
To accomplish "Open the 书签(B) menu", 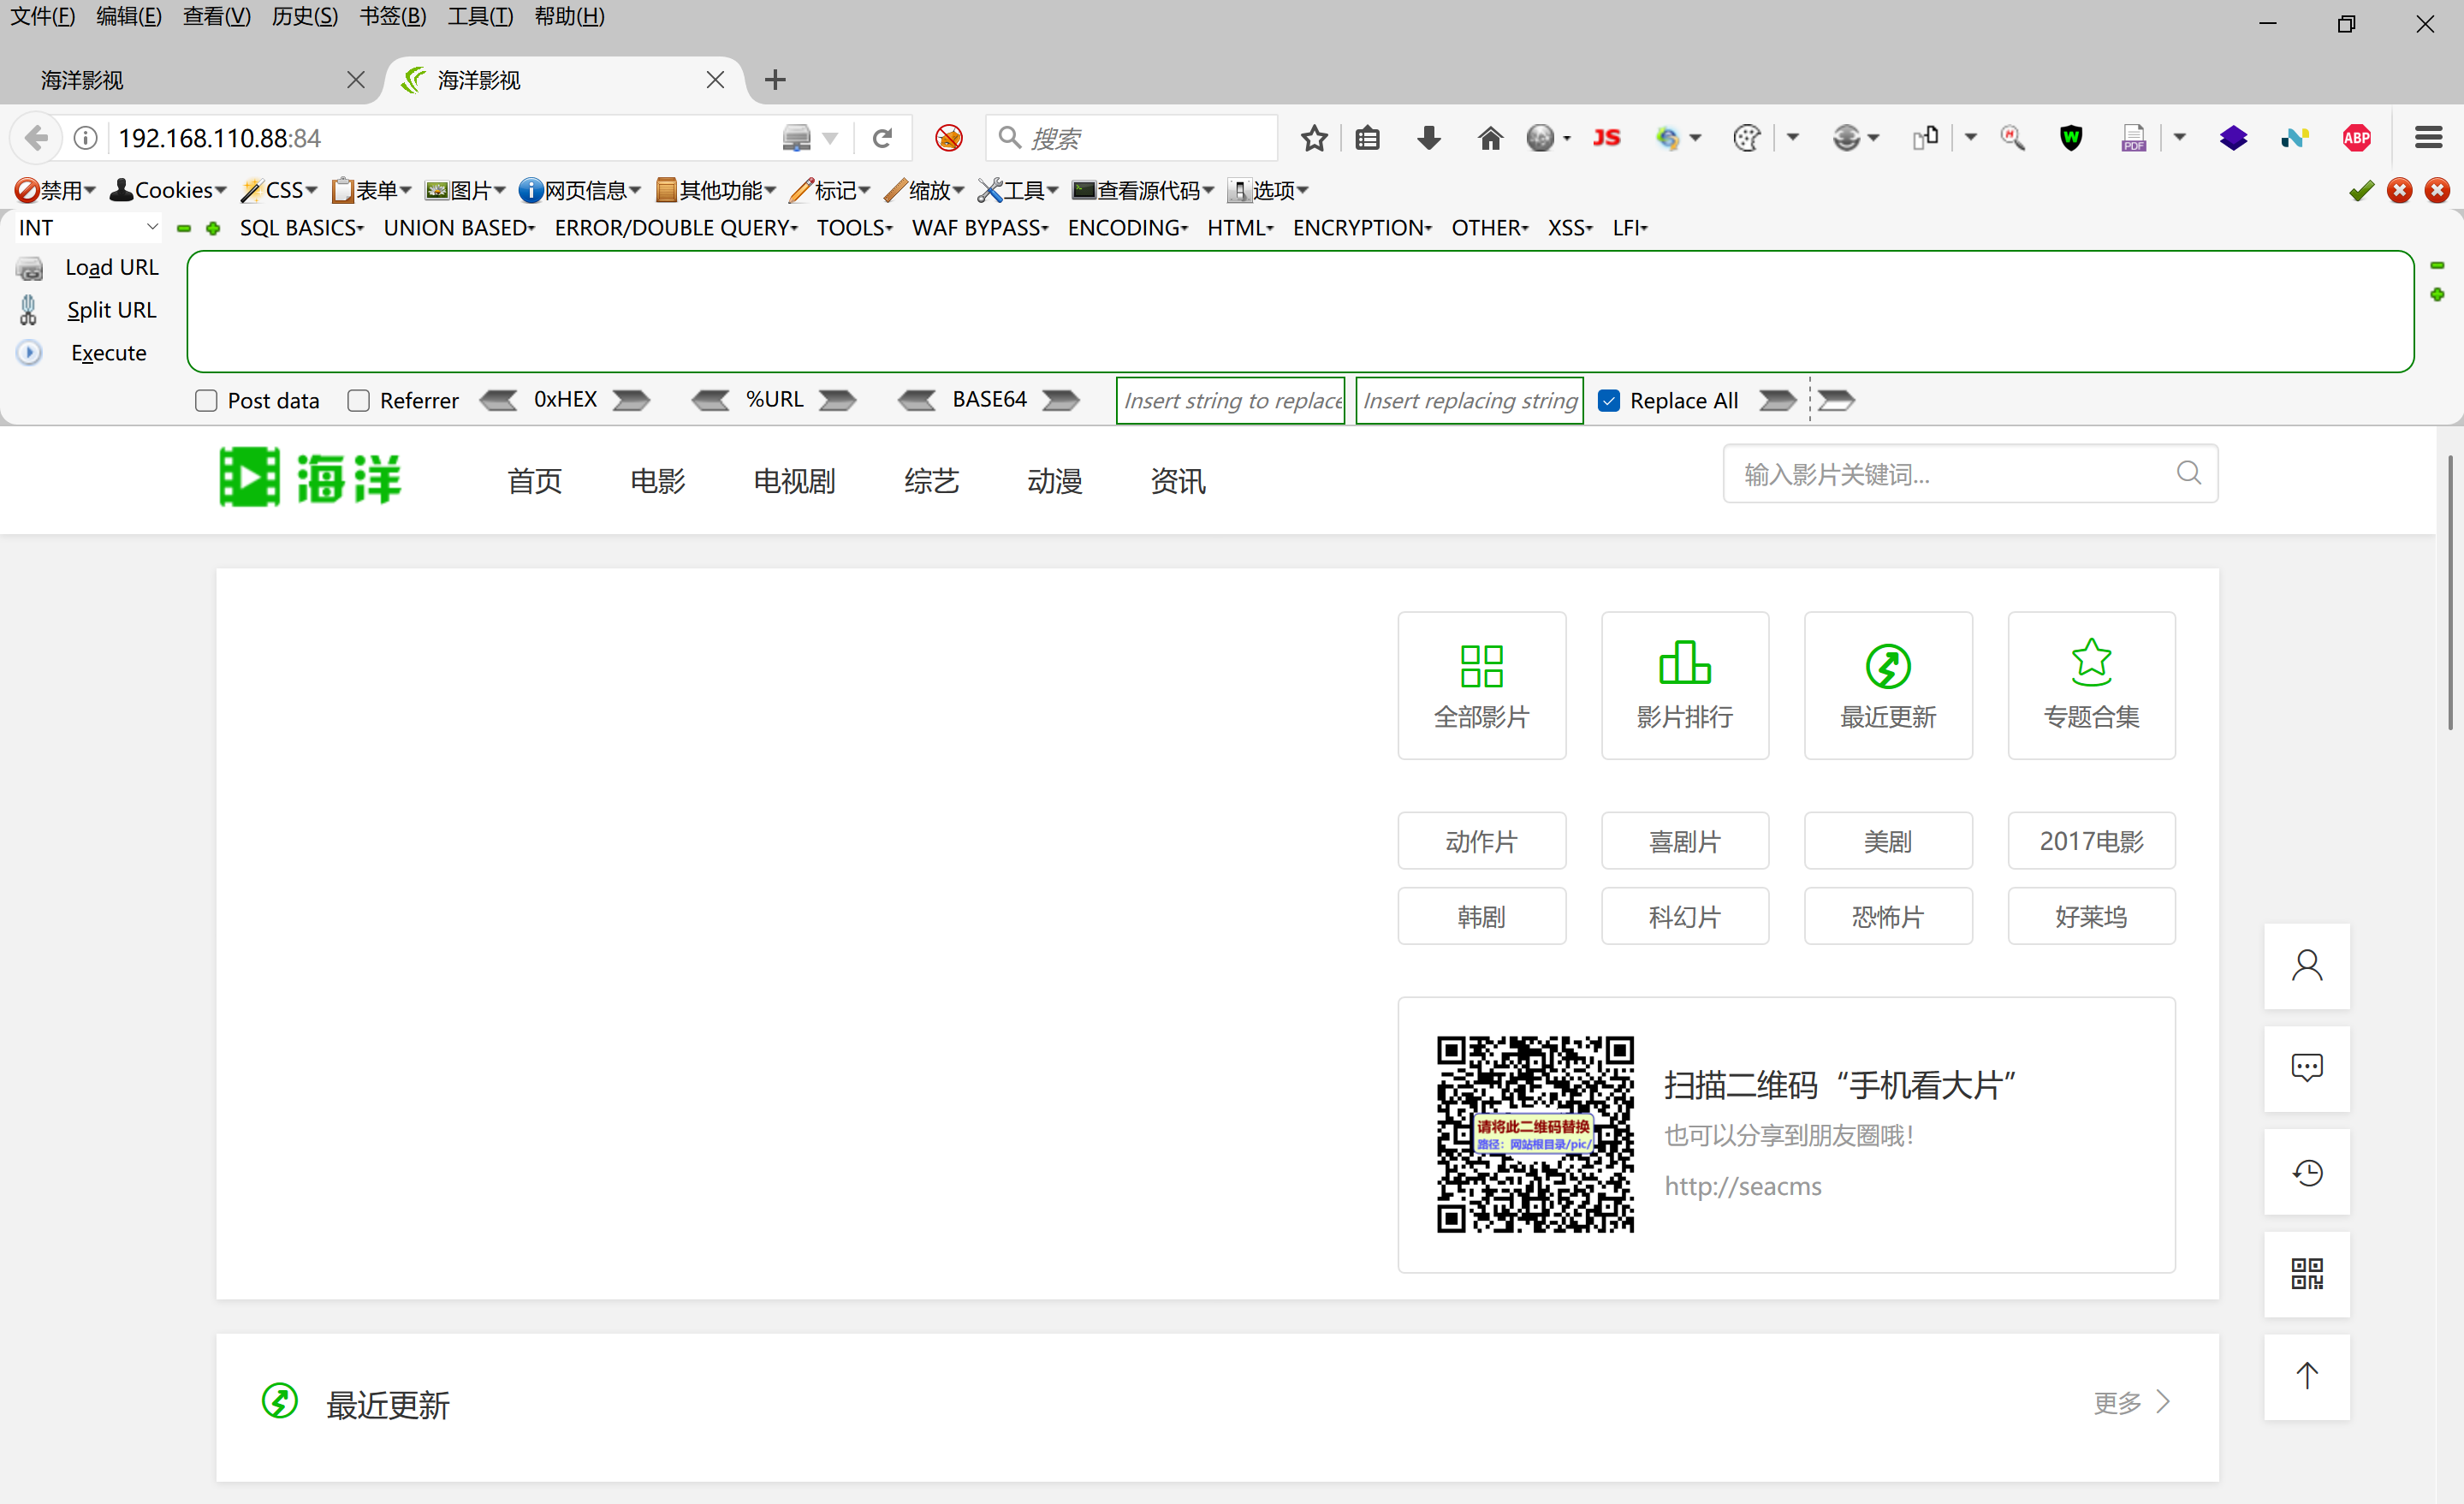I will [392, 17].
